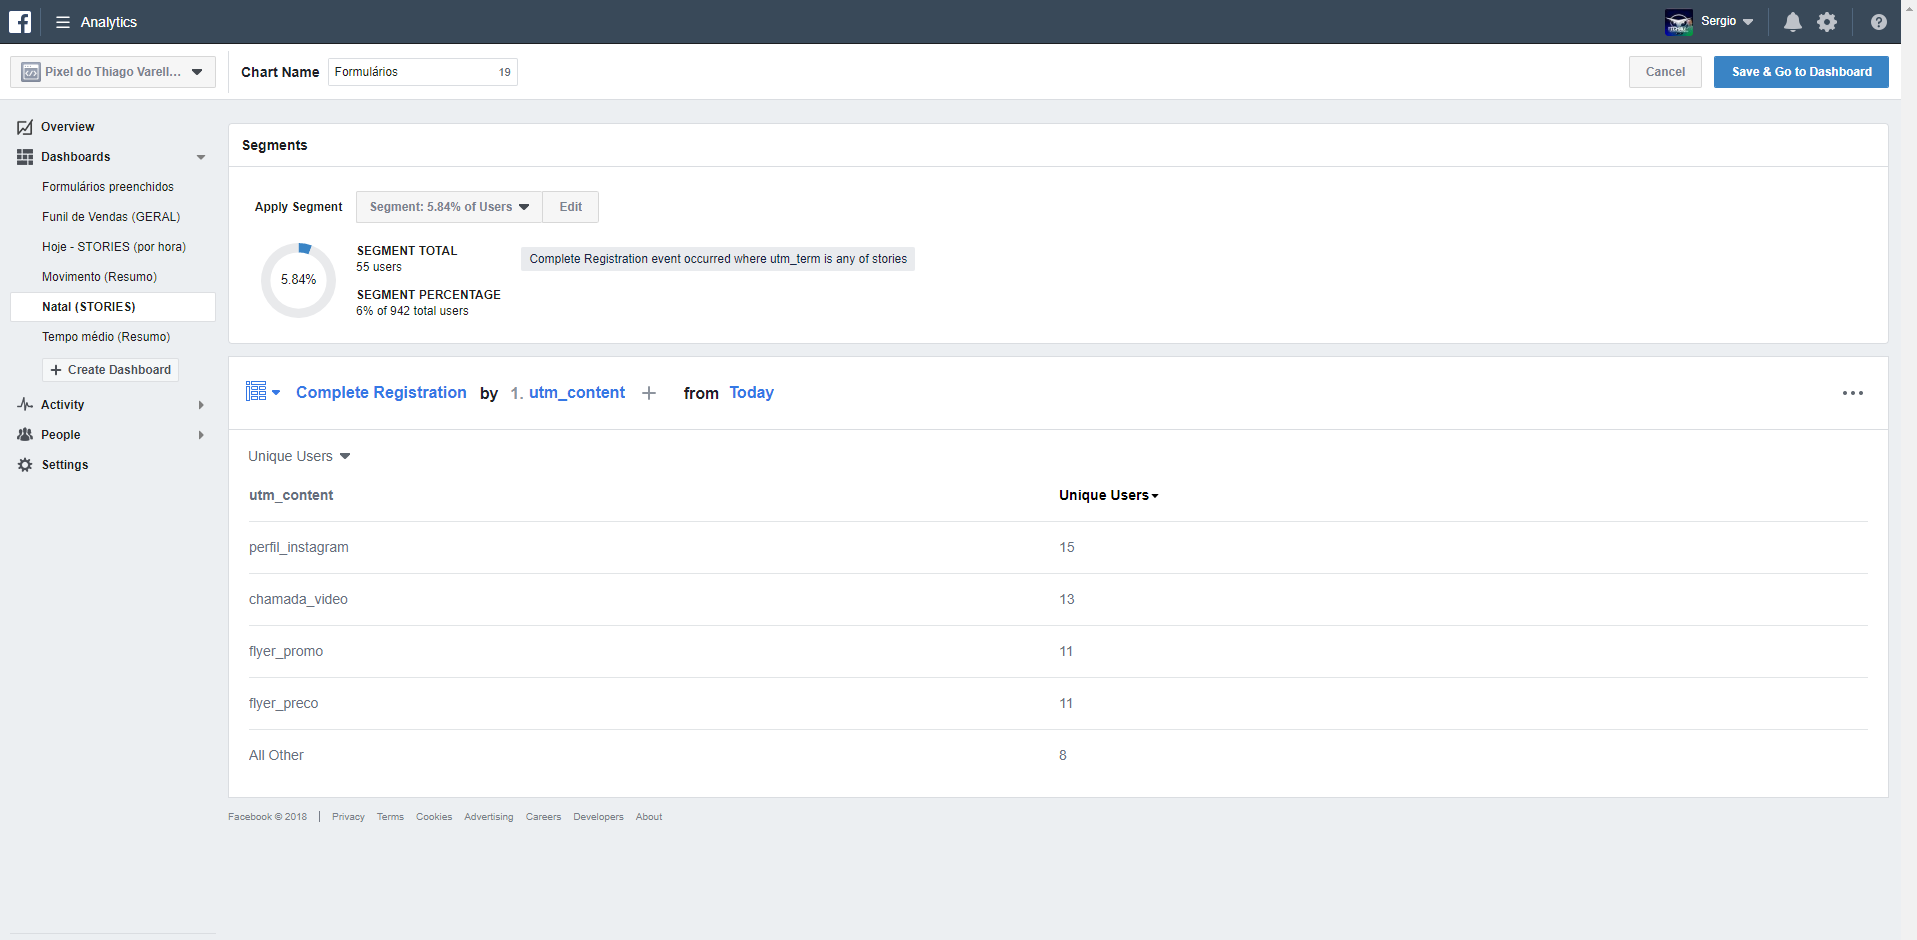The width and height of the screenshot is (1917, 940).
Task: Expand the Unique Users metric dropdown
Action: [x=299, y=456]
